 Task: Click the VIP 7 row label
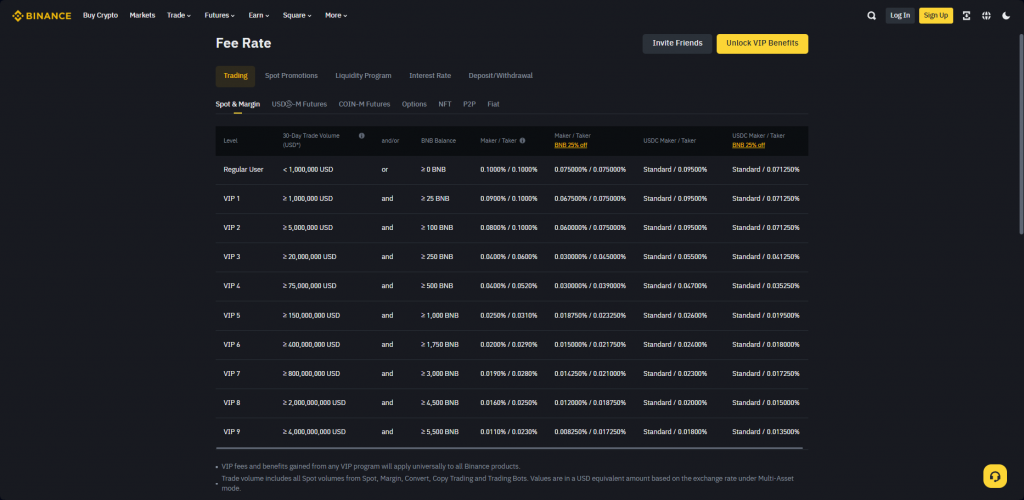[x=232, y=373]
